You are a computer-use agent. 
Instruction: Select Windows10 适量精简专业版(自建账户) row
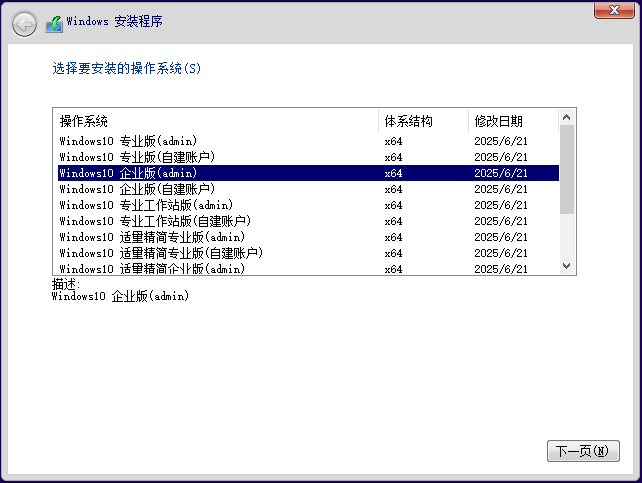[308, 253]
